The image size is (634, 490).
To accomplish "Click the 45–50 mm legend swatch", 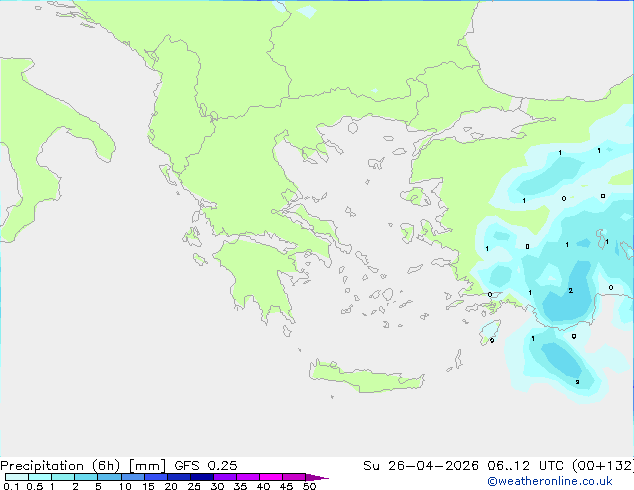I will point(294,477).
